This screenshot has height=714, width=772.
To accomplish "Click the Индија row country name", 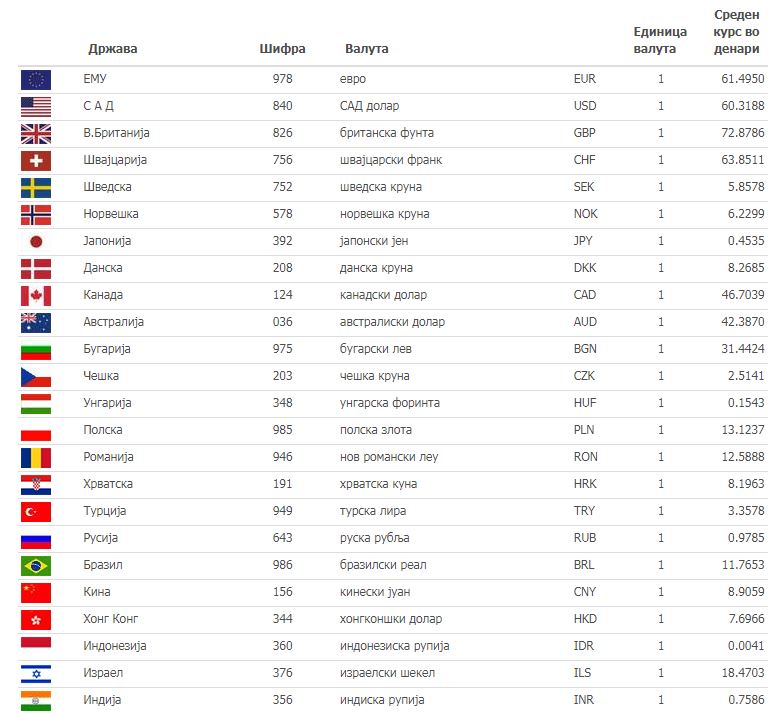I will 103,700.
